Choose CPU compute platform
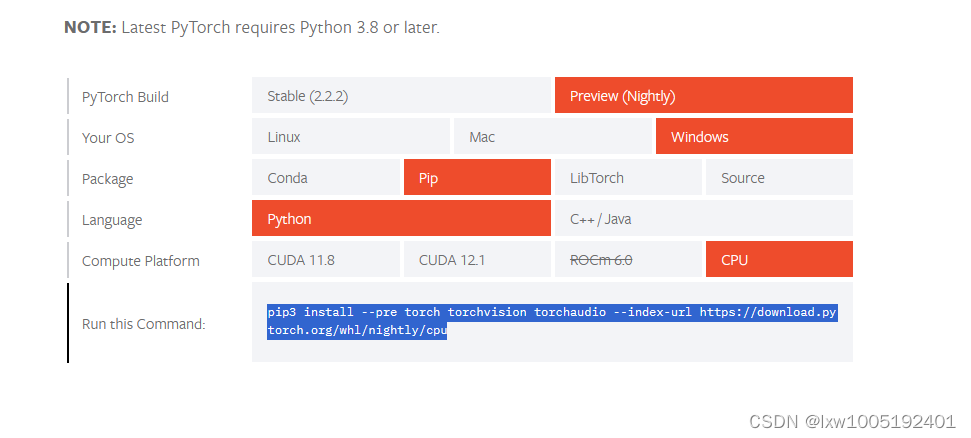 (x=779, y=259)
